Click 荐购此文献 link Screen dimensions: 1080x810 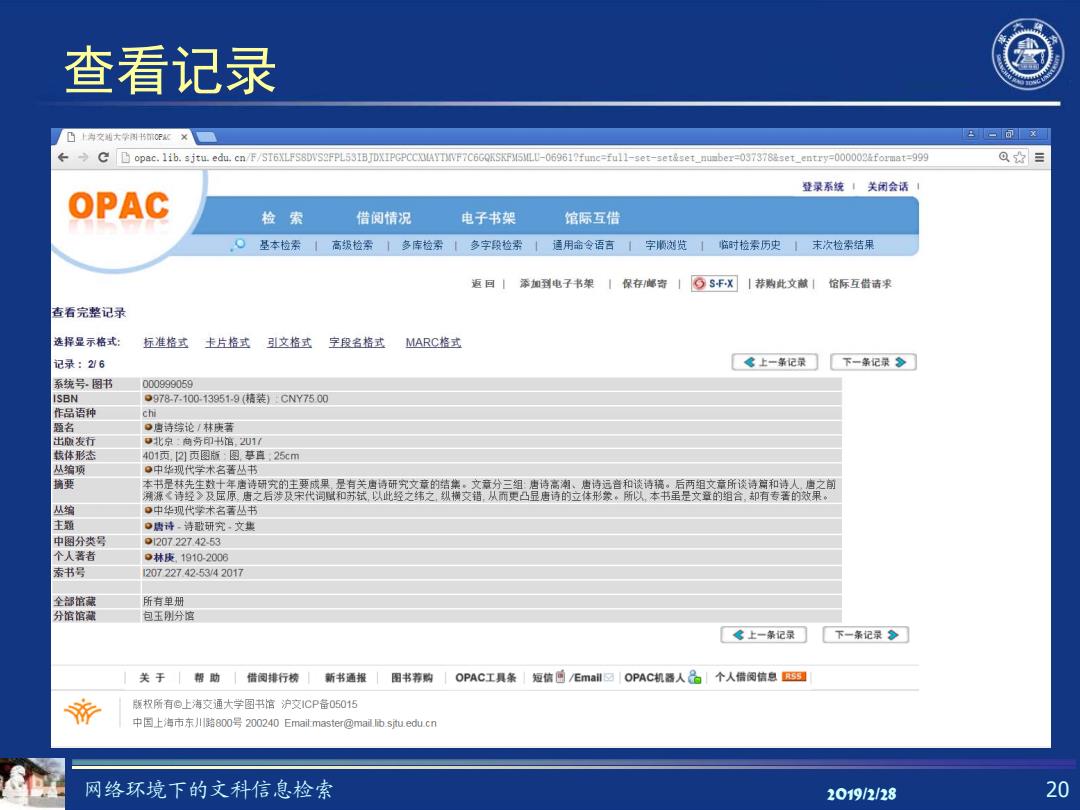coord(781,284)
